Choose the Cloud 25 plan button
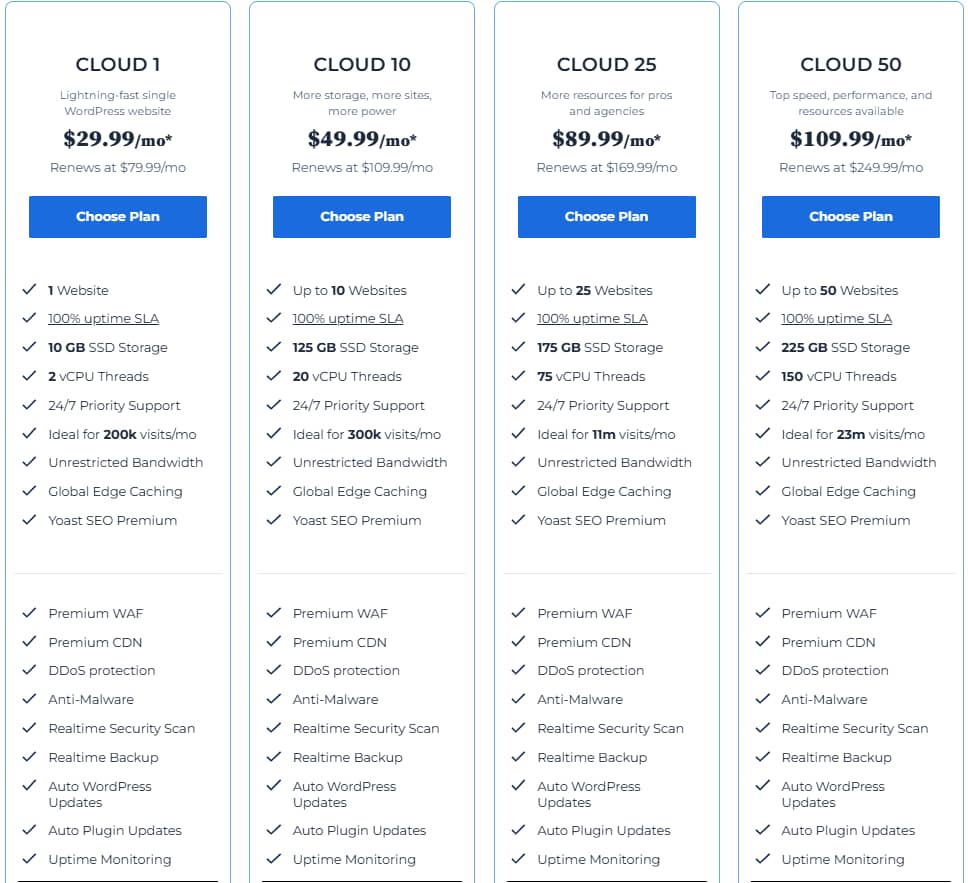 click(x=606, y=217)
